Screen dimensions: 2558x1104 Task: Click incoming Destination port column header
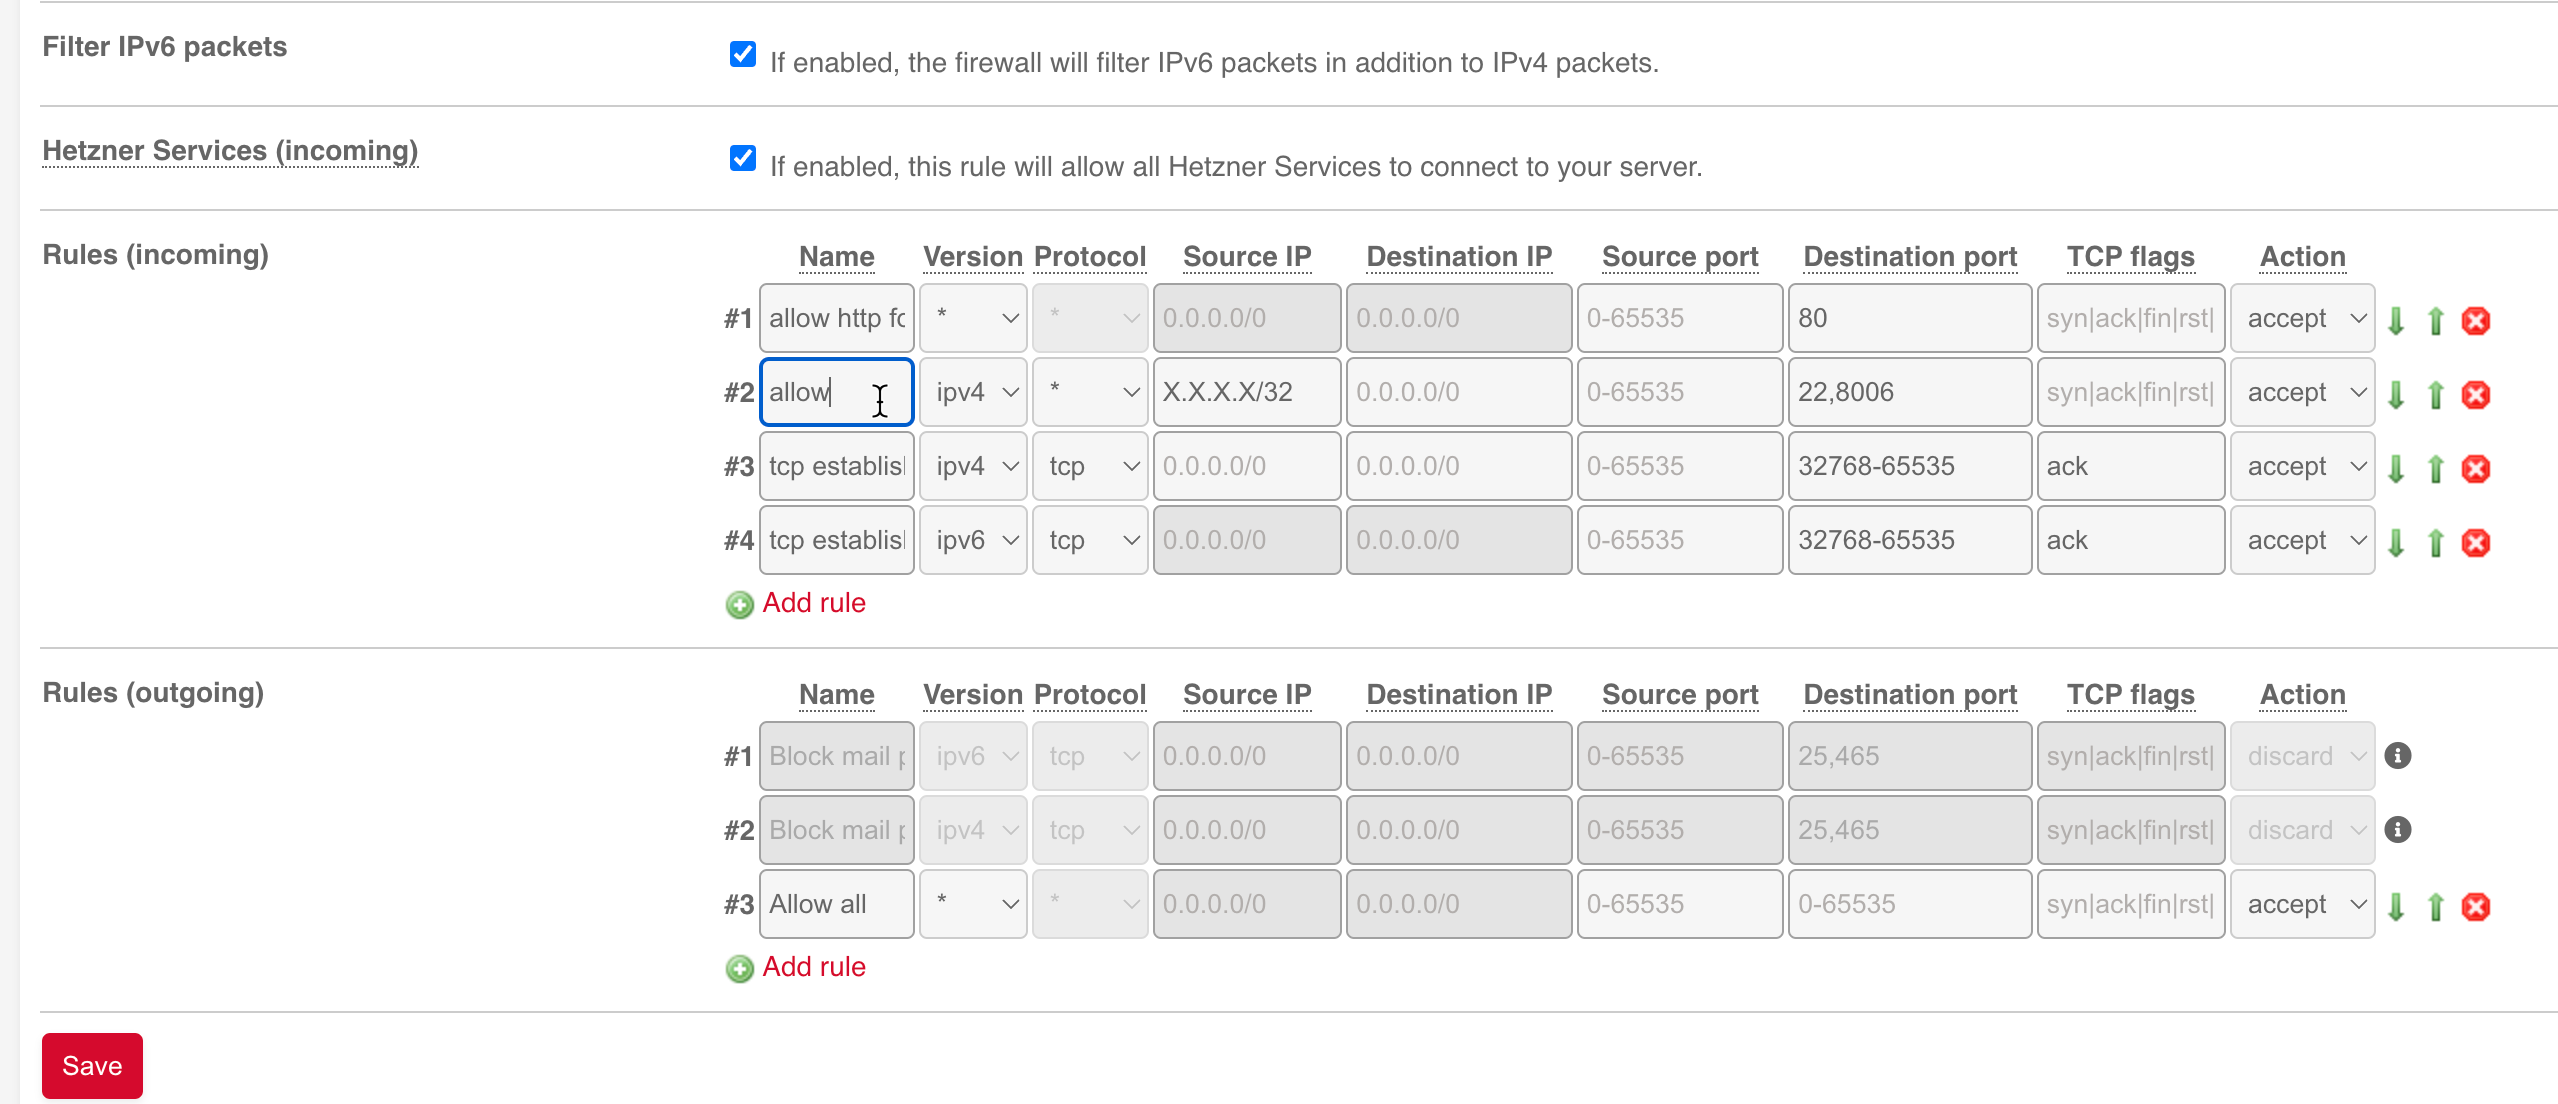click(x=1910, y=257)
